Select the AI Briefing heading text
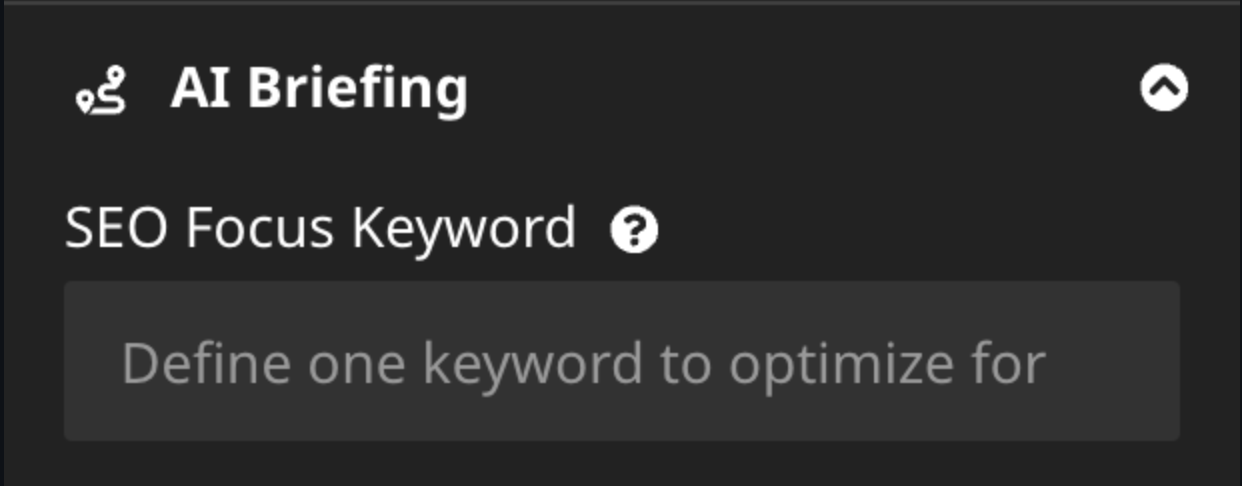This screenshot has width=1242, height=486. pos(318,89)
